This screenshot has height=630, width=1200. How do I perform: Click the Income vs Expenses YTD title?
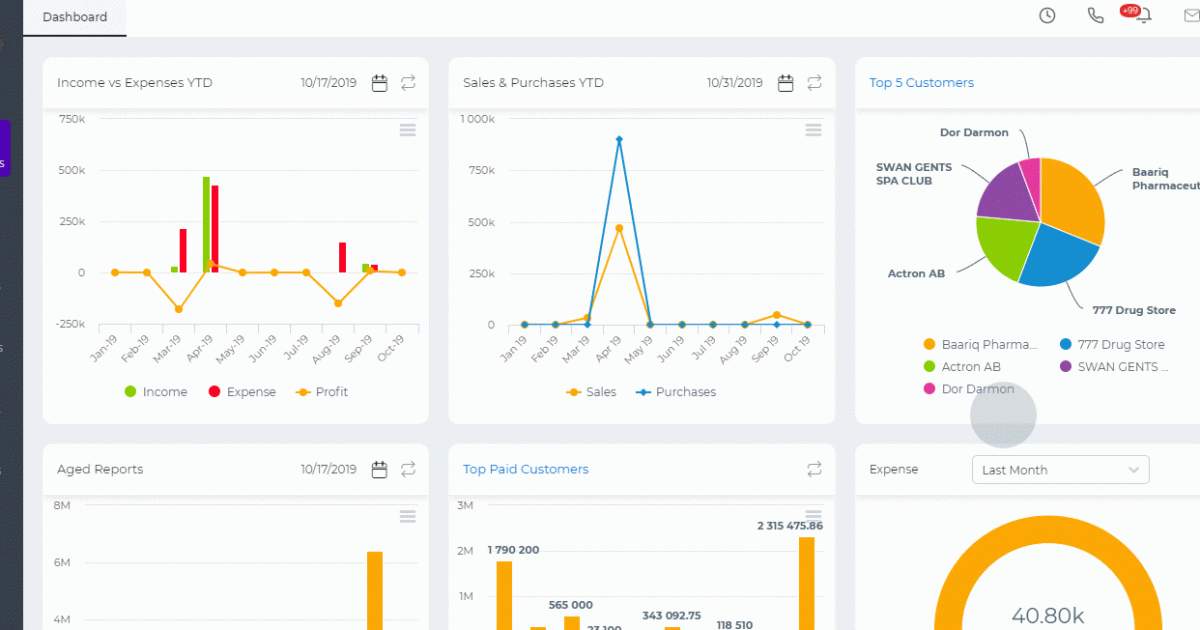pyautogui.click(x=135, y=83)
